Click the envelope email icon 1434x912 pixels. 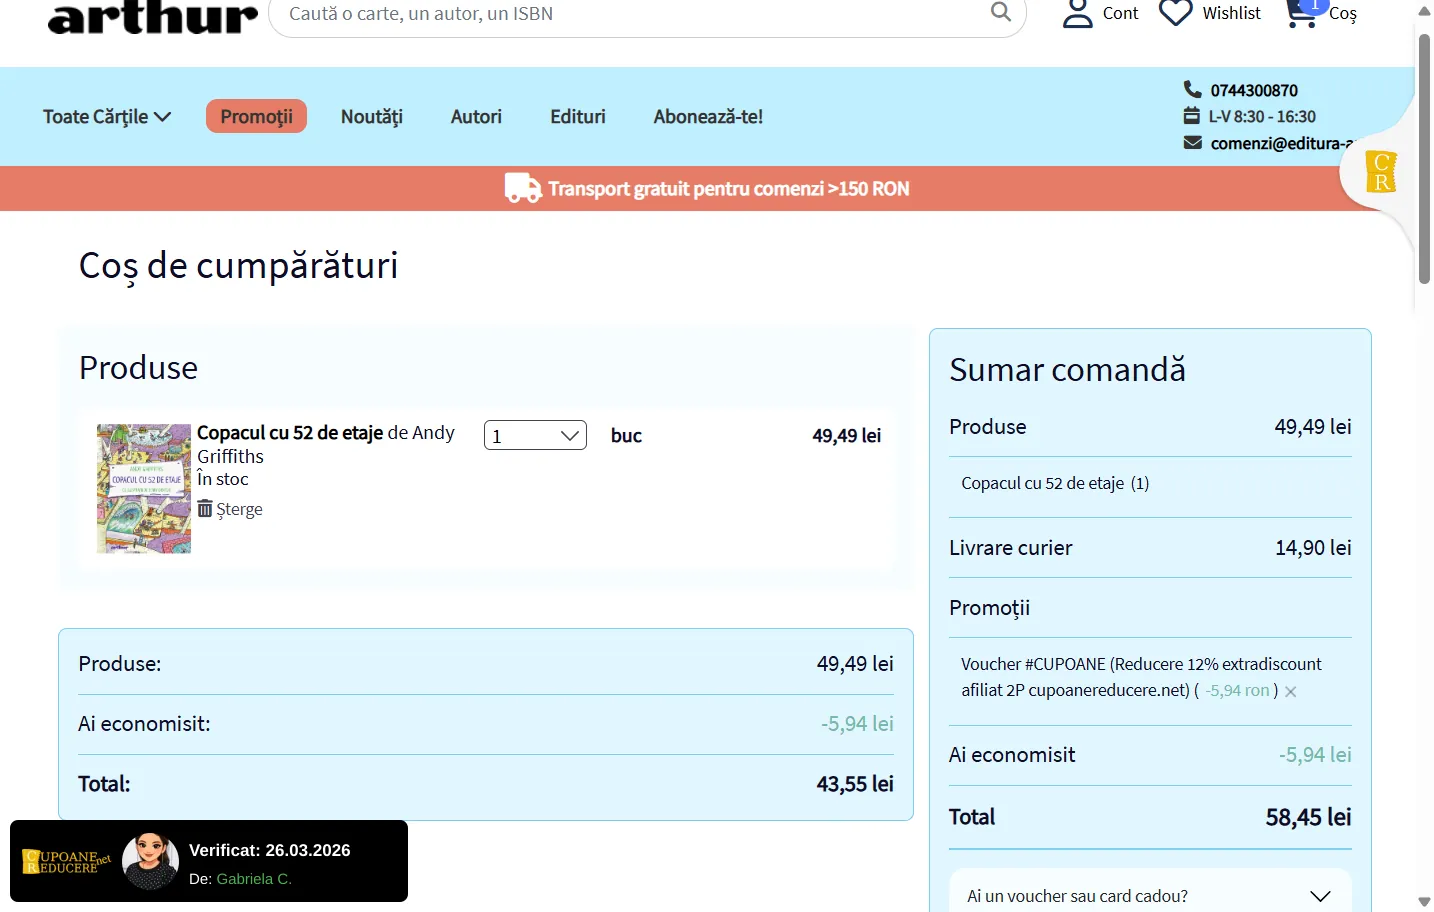[x=1192, y=143]
